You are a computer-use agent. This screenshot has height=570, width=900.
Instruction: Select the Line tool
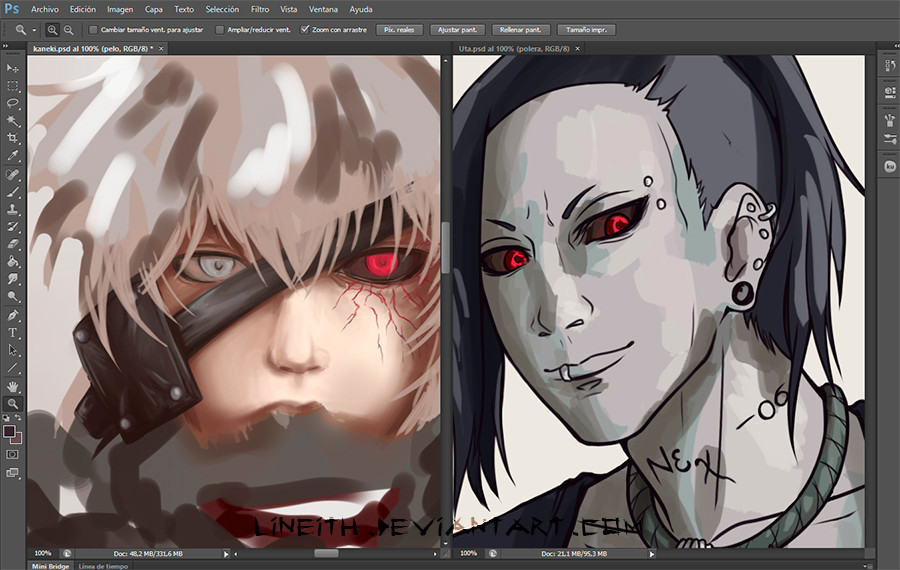(13, 367)
